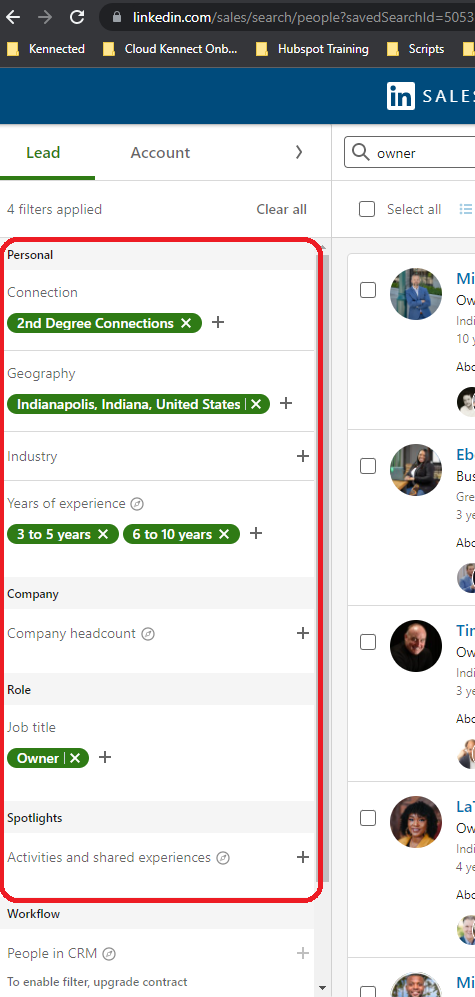Screen dimensions: 475x997
Task: Tick the second lead result checkbox
Action: [x=368, y=466]
